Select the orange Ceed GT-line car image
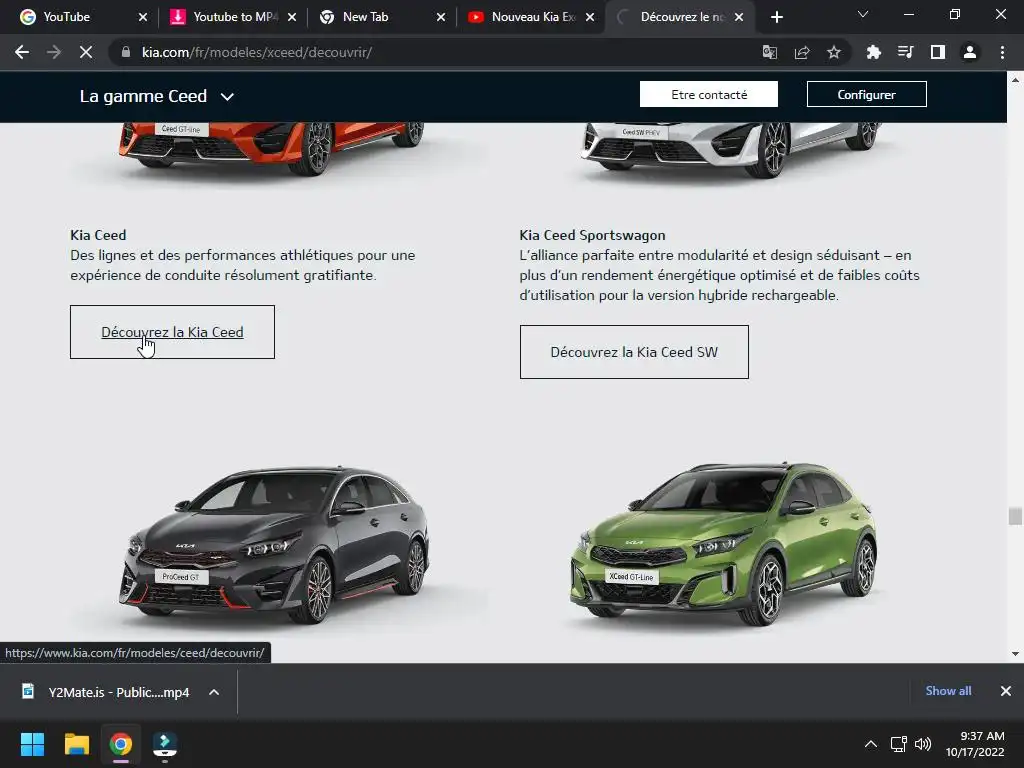 pyautogui.click(x=271, y=149)
